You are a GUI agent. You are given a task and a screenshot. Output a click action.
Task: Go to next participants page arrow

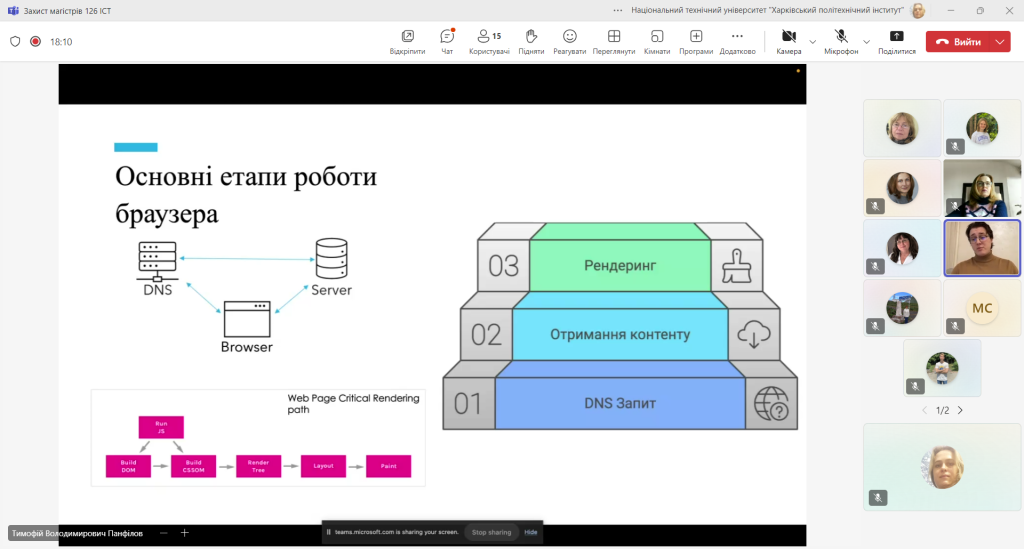pos(960,410)
